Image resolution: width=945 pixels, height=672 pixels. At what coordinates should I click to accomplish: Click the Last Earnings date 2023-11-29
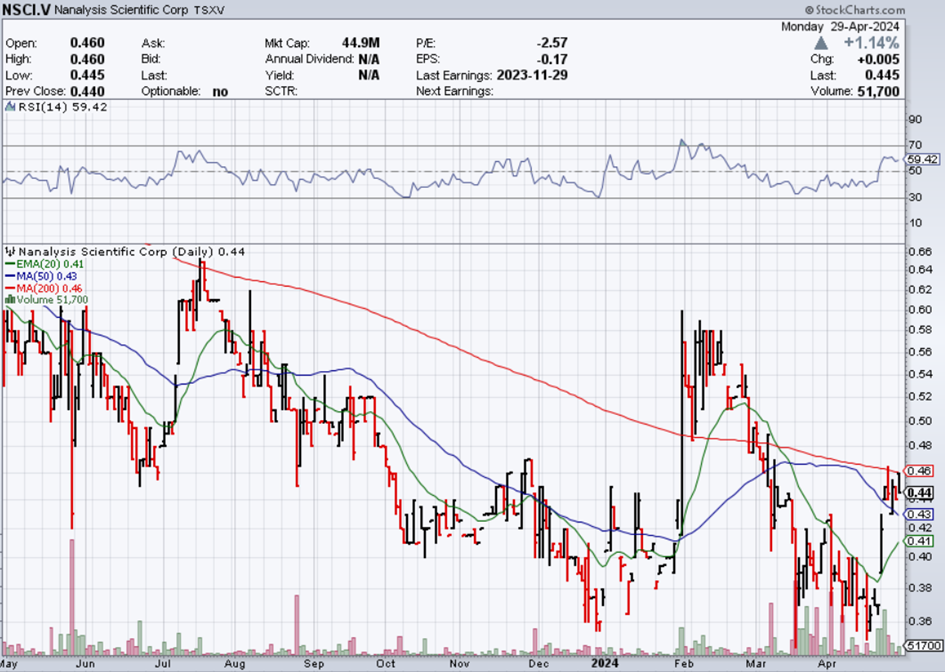pyautogui.click(x=532, y=75)
